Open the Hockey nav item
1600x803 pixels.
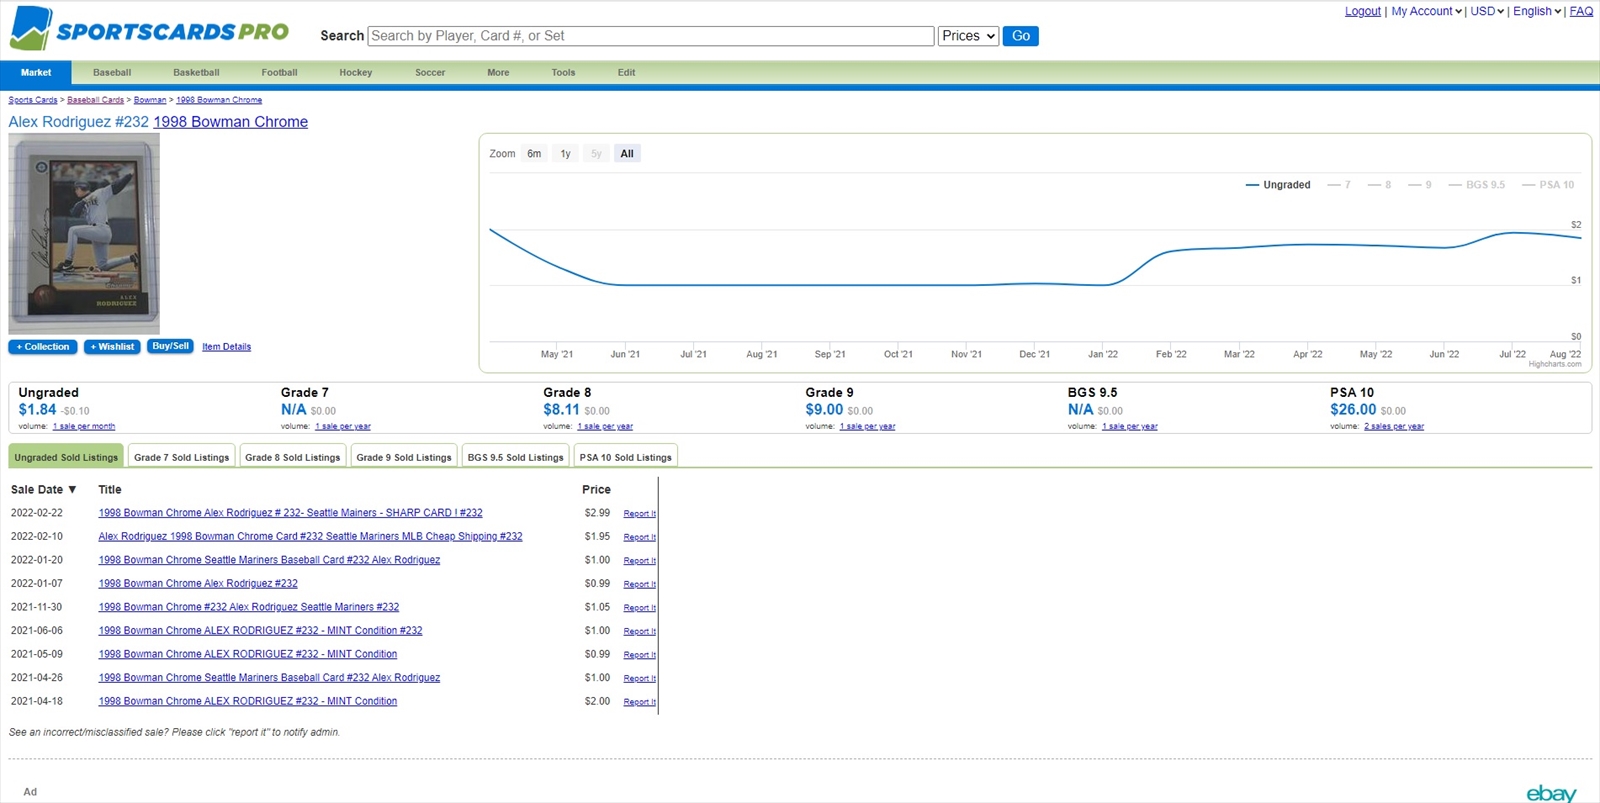coord(355,73)
